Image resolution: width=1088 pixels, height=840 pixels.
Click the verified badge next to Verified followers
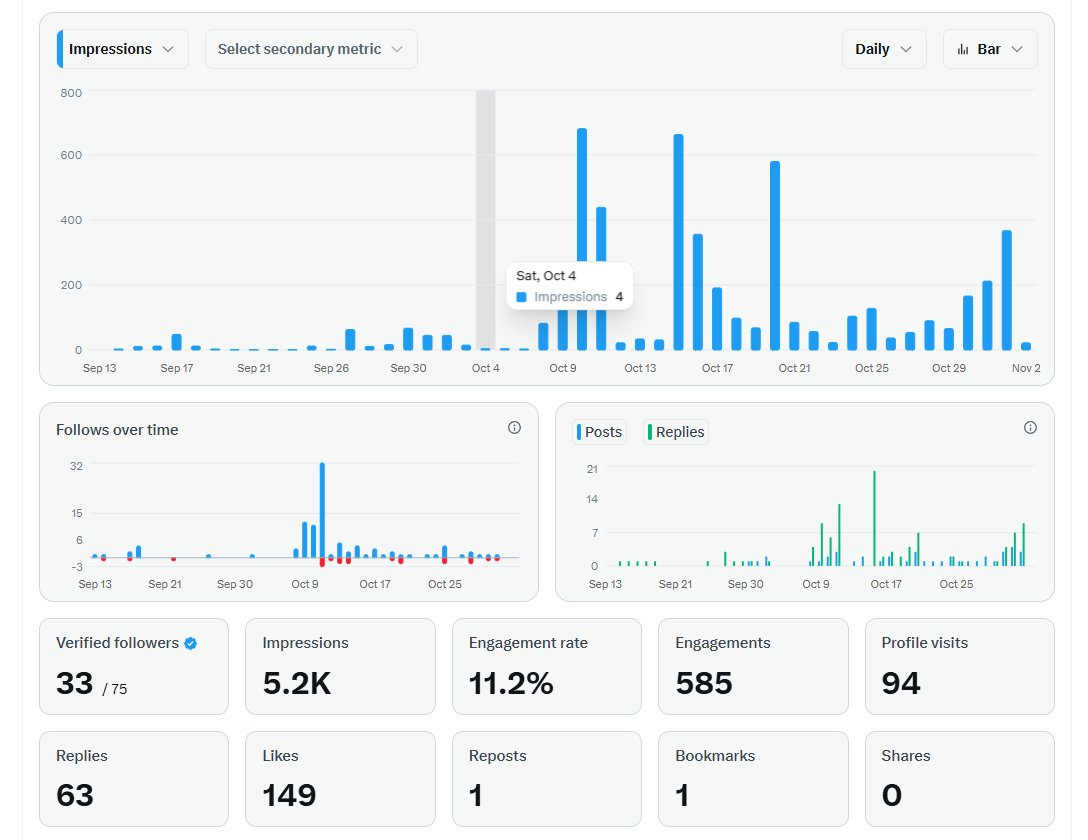pos(190,643)
